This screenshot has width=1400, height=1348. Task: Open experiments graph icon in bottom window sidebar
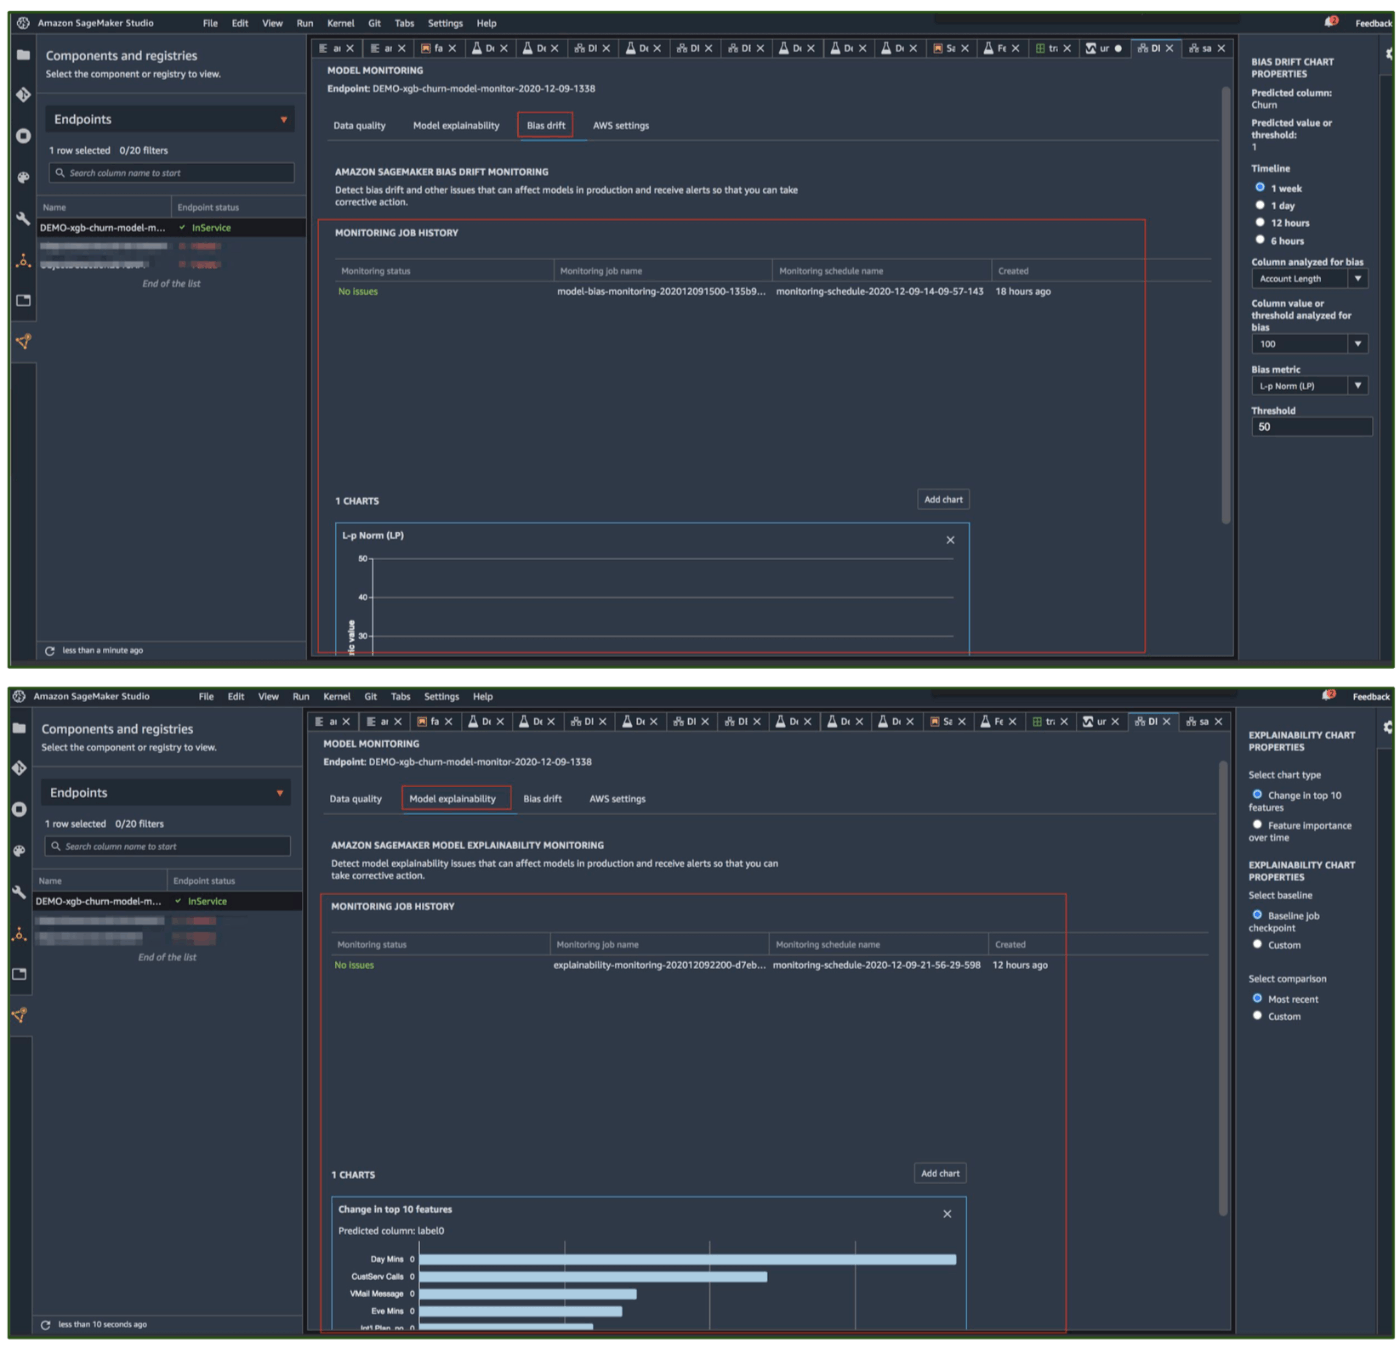(19, 1015)
